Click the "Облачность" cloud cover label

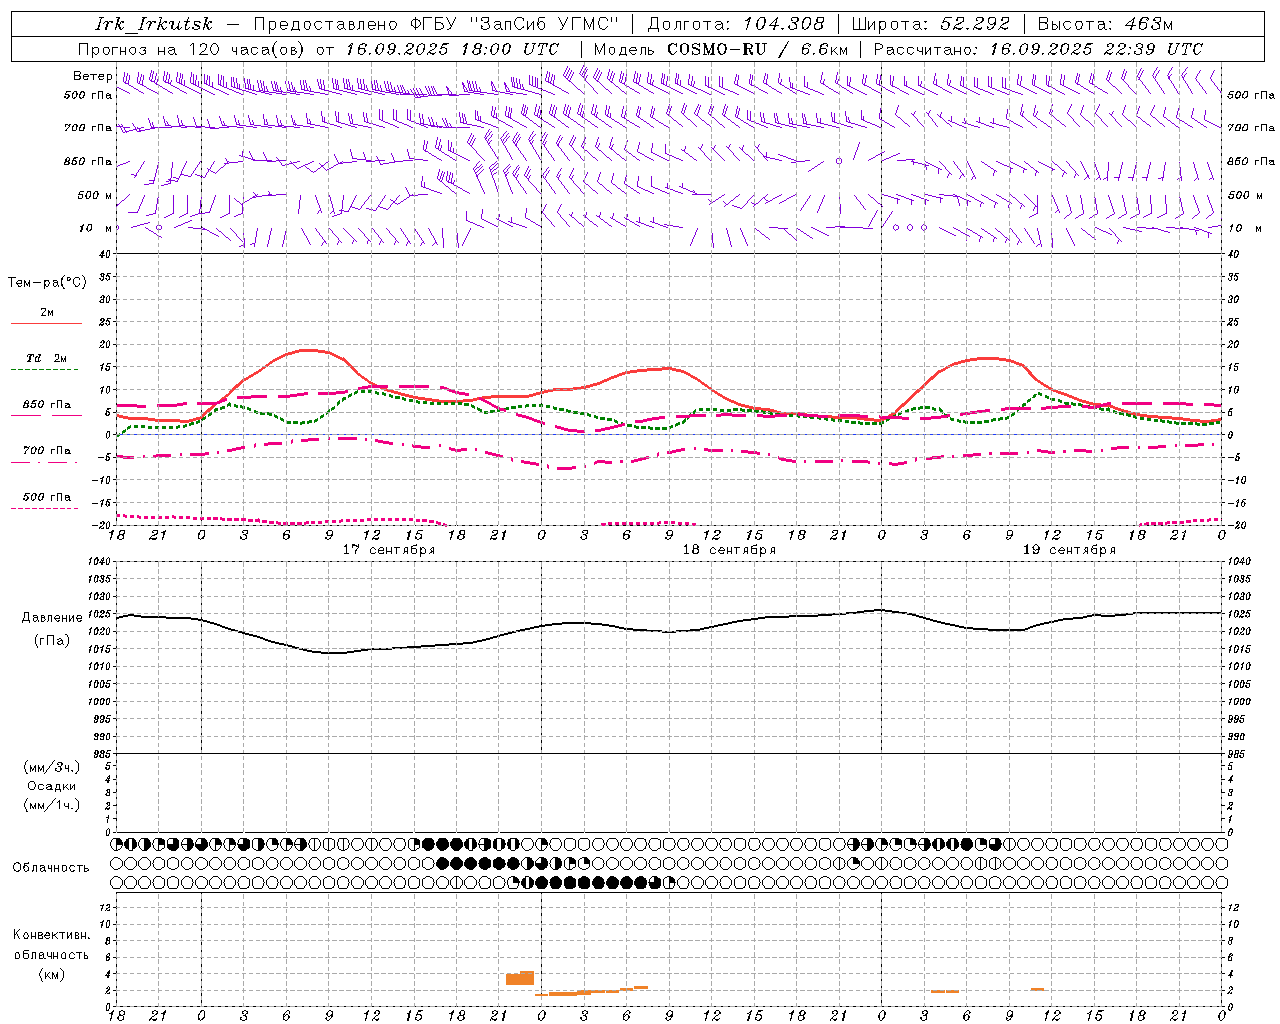51,867
